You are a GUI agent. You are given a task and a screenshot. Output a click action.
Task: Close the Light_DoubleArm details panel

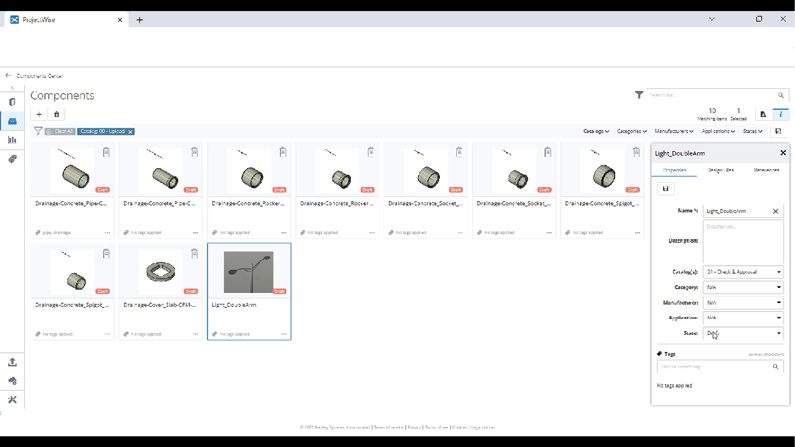(x=783, y=153)
